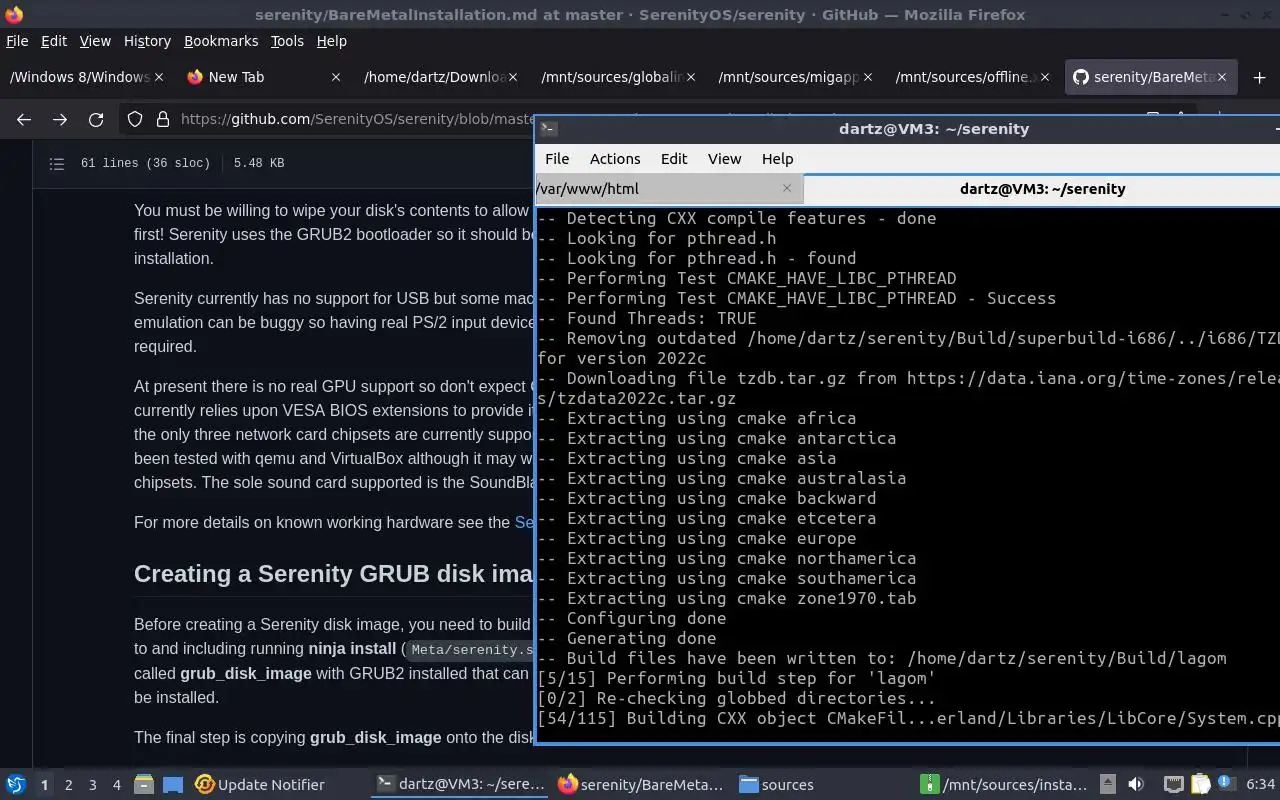Go back in Firefox with the back arrow
Screen dimensions: 1280x800
pyautogui.click(x=24, y=119)
